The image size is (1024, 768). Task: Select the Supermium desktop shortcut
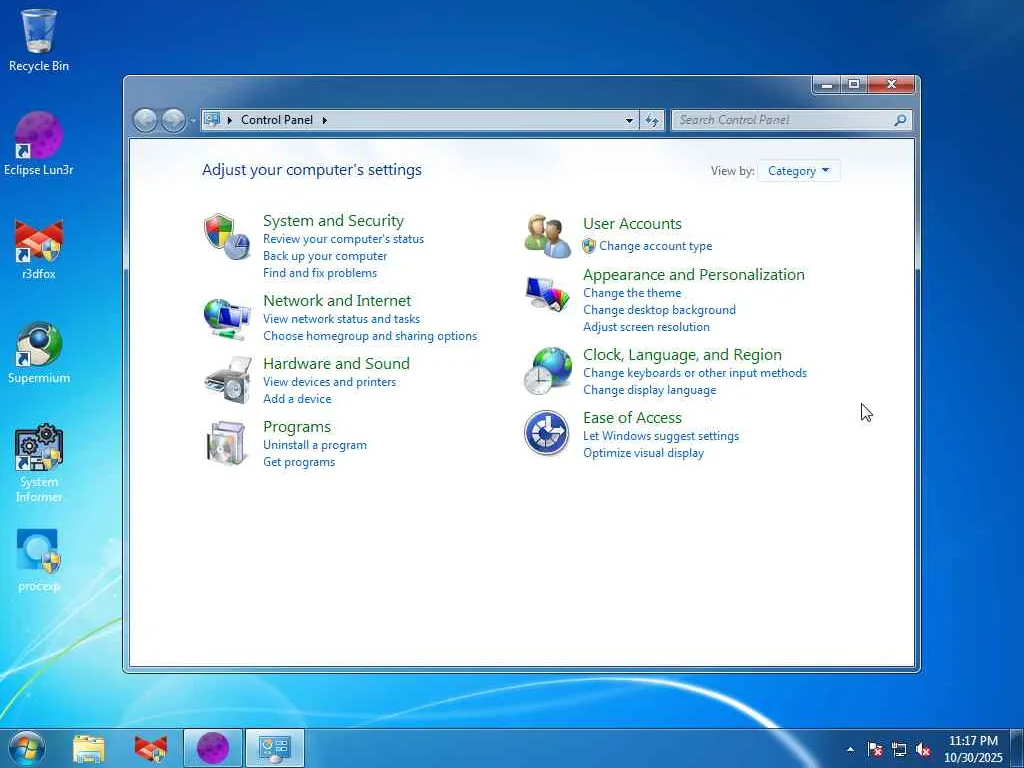[x=39, y=353]
